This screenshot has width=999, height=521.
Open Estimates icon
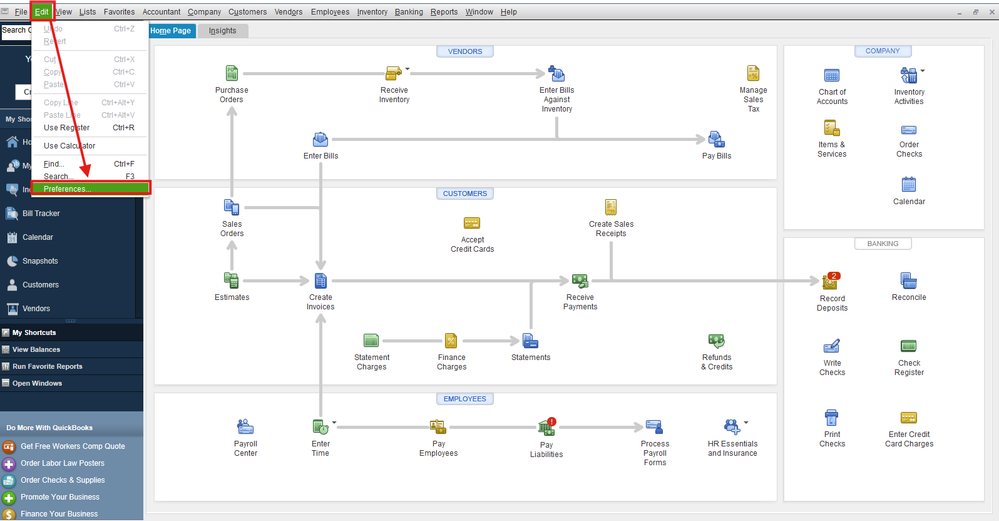click(x=231, y=280)
